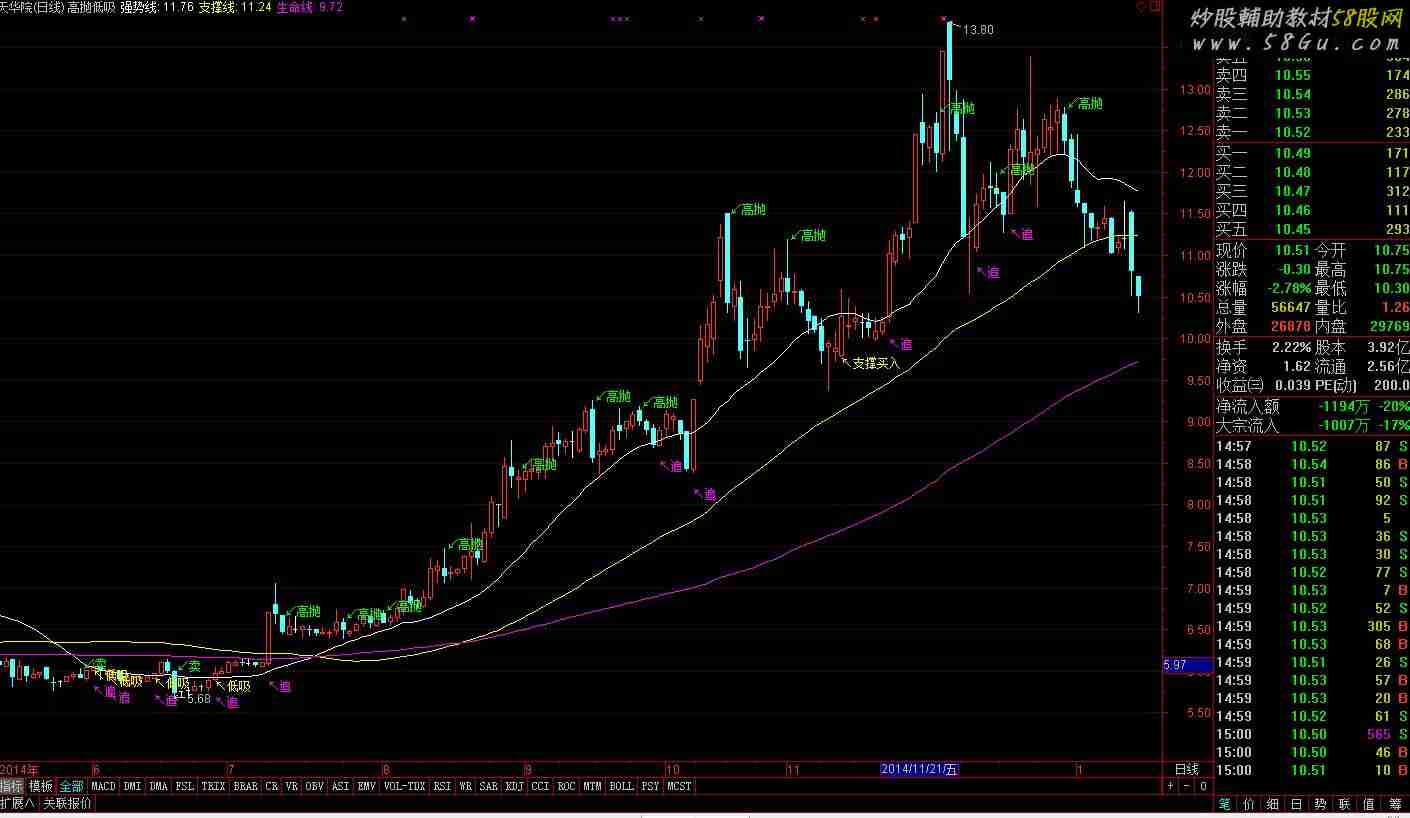1410x818 pixels.
Task: Switch to the 笔 tab in the quote panel
Action: pos(1225,803)
